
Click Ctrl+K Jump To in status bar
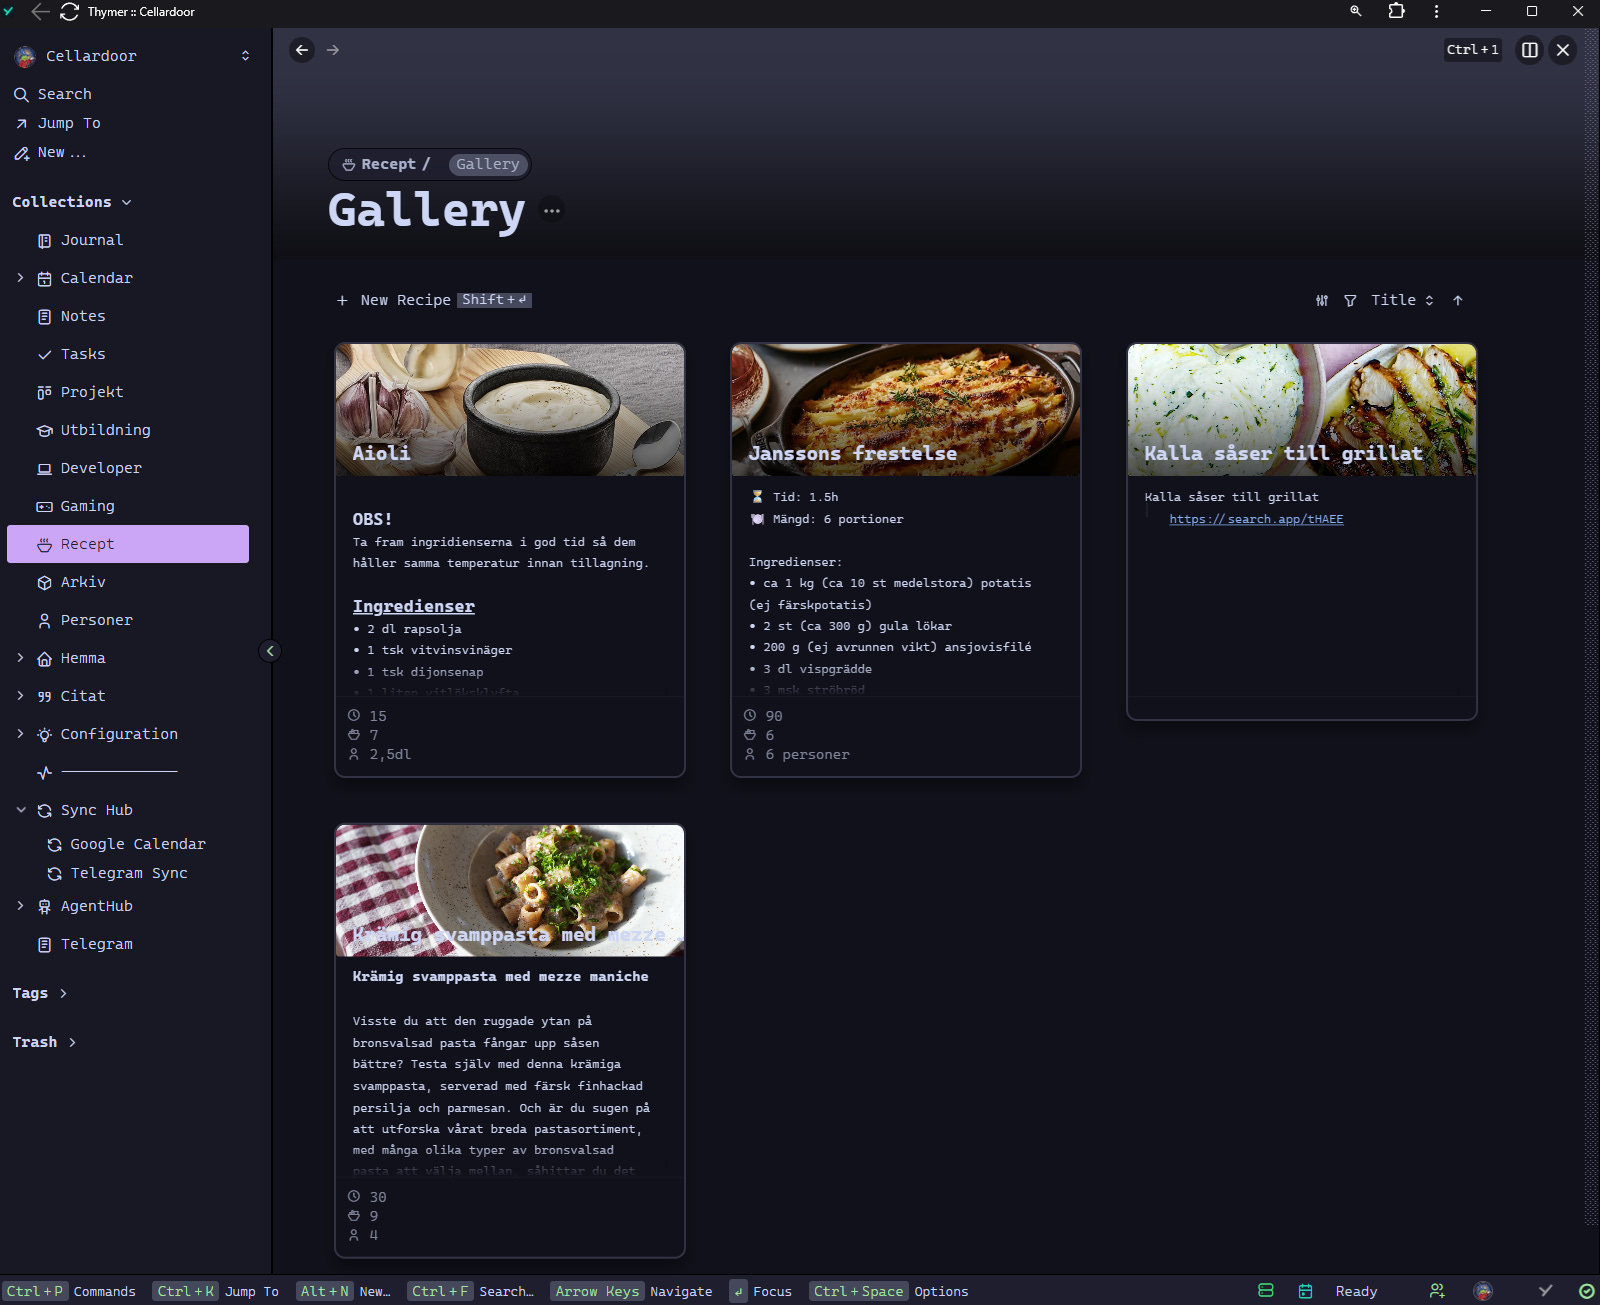[217, 1291]
